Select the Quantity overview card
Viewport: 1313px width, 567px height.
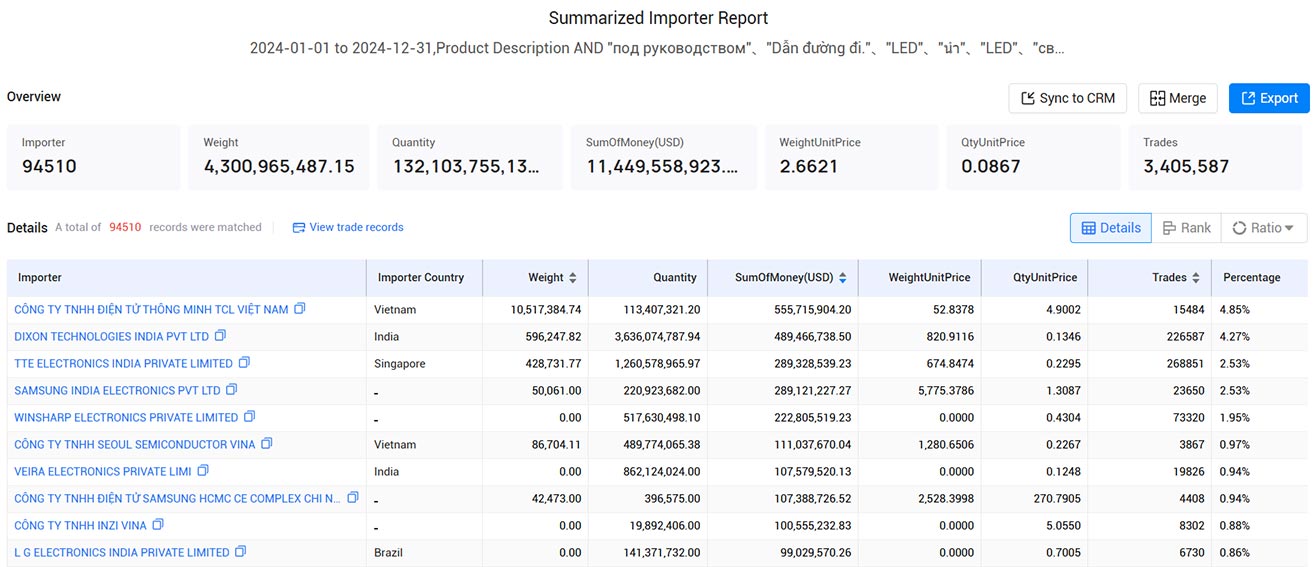tap(470, 157)
